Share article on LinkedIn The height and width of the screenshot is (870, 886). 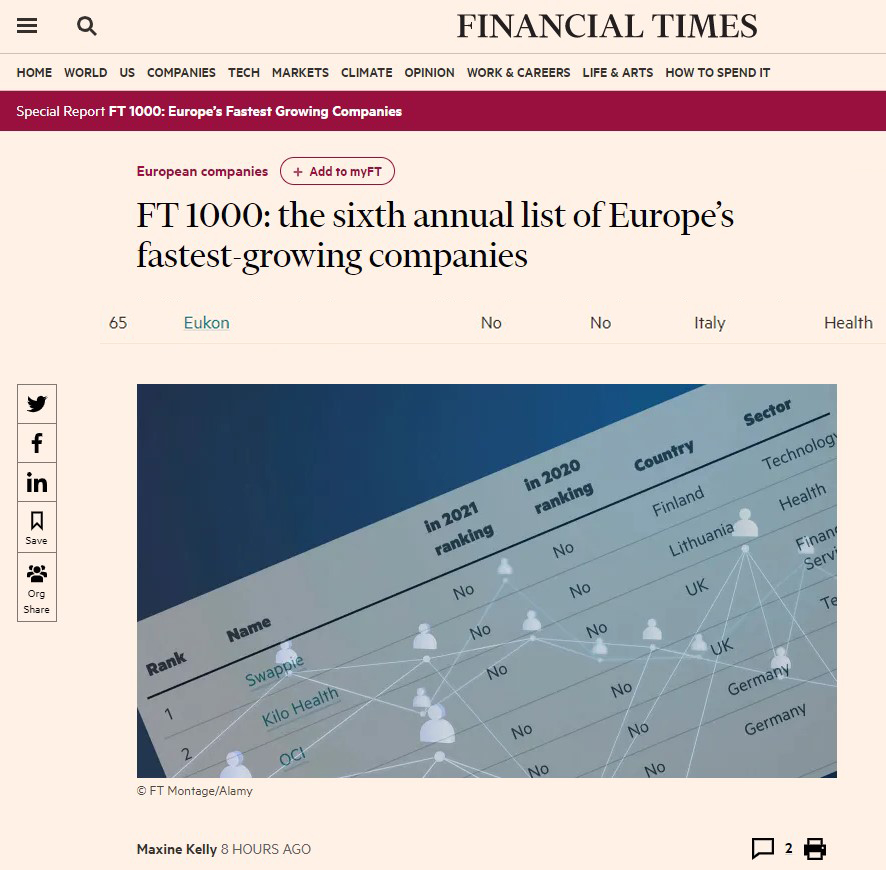pos(37,482)
